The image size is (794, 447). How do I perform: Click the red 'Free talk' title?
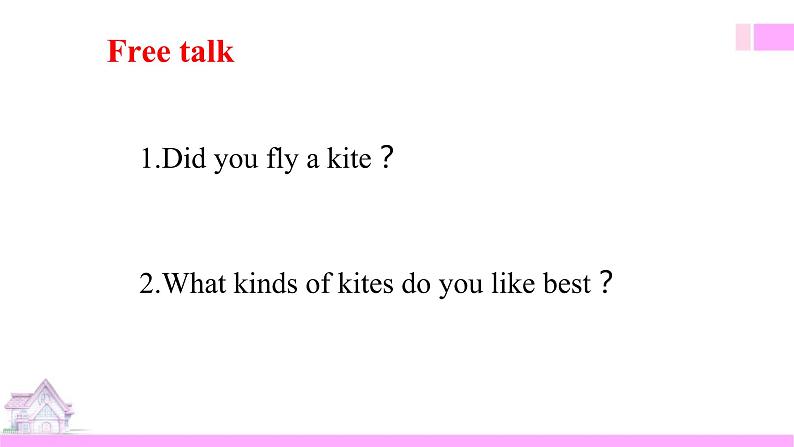pos(171,51)
